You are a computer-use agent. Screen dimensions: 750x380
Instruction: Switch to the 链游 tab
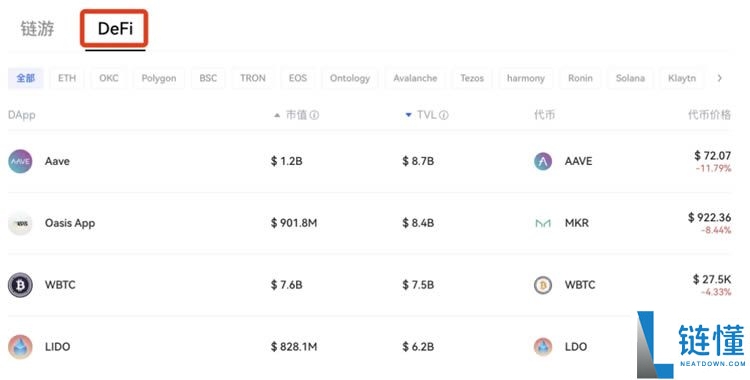click(x=37, y=29)
